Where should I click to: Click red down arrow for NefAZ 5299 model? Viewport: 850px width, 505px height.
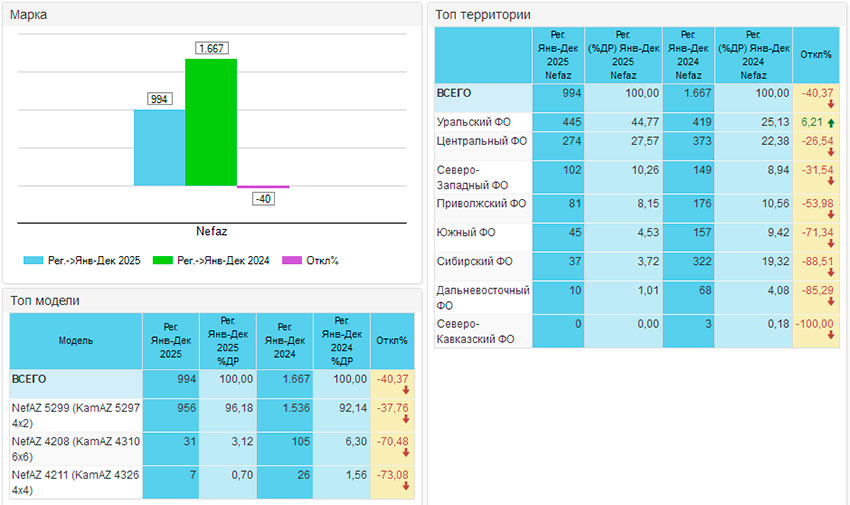pyautogui.click(x=406, y=418)
